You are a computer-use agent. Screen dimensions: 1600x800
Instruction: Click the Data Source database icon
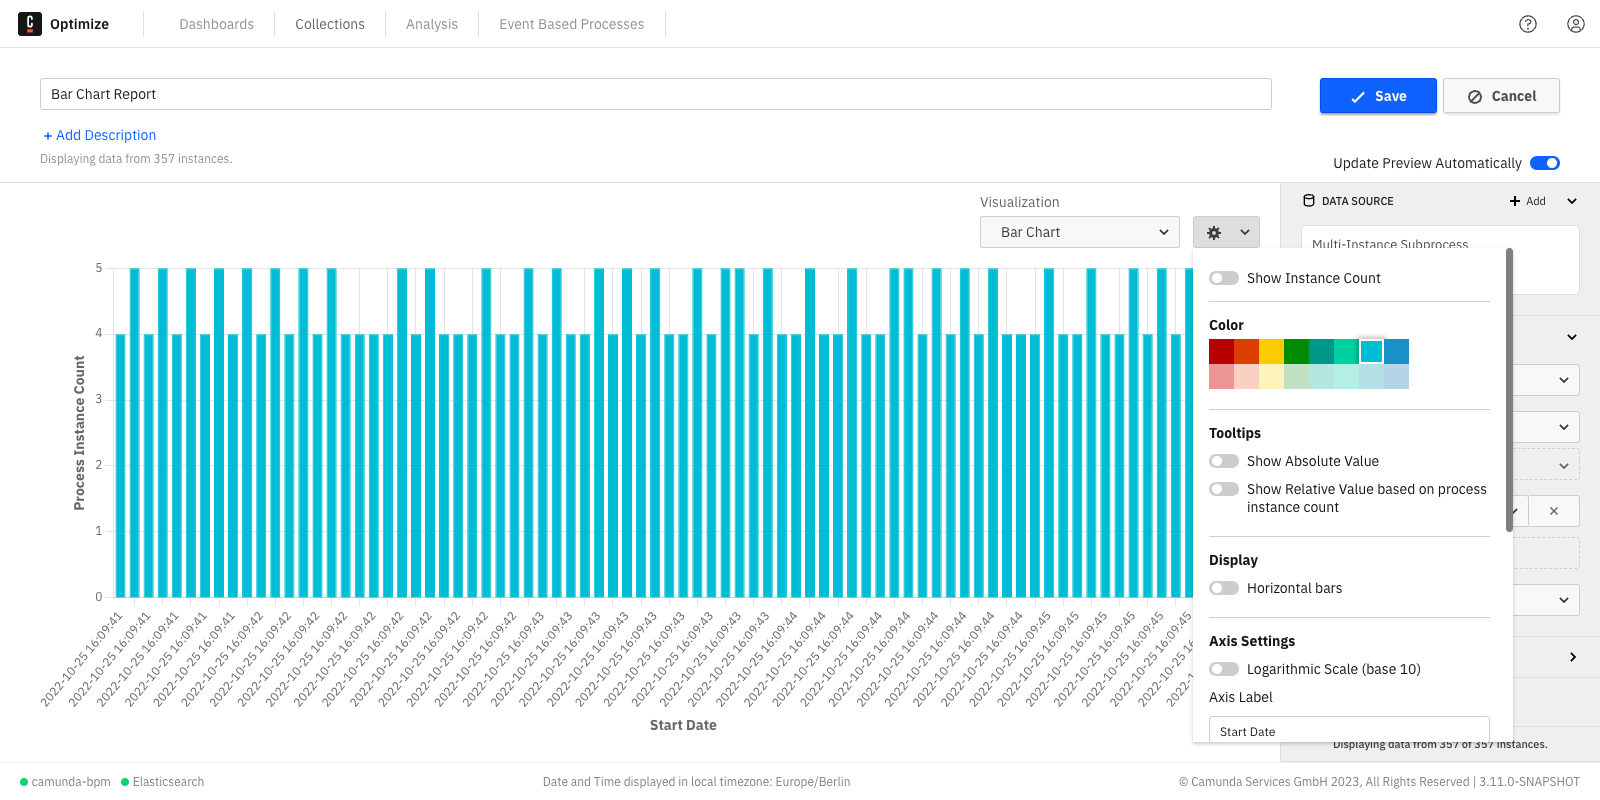coord(1309,201)
